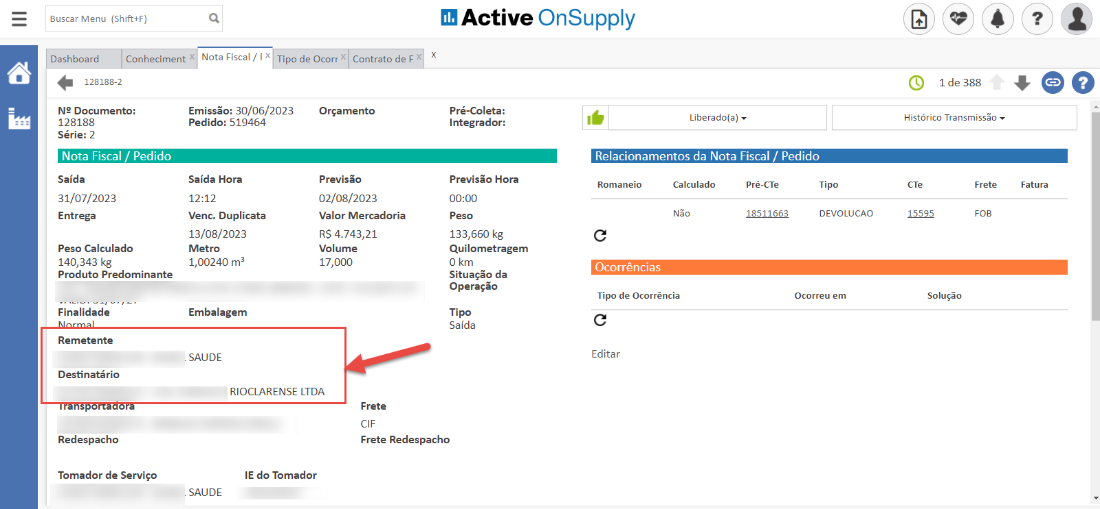Open the Liberado(a) status dropdown

[x=717, y=118]
